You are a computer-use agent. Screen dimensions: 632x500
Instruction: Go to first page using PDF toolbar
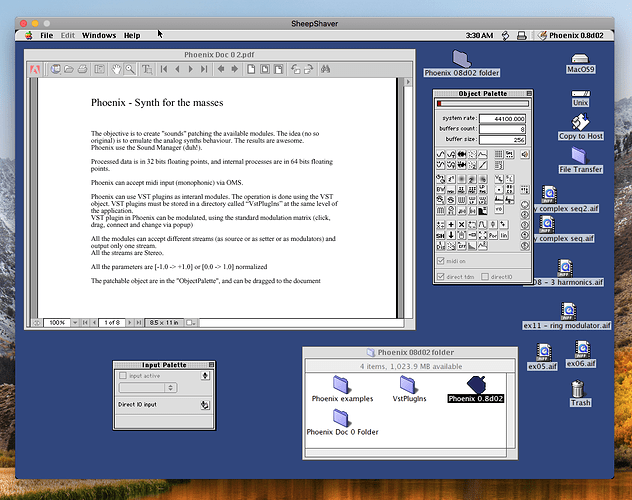164,69
